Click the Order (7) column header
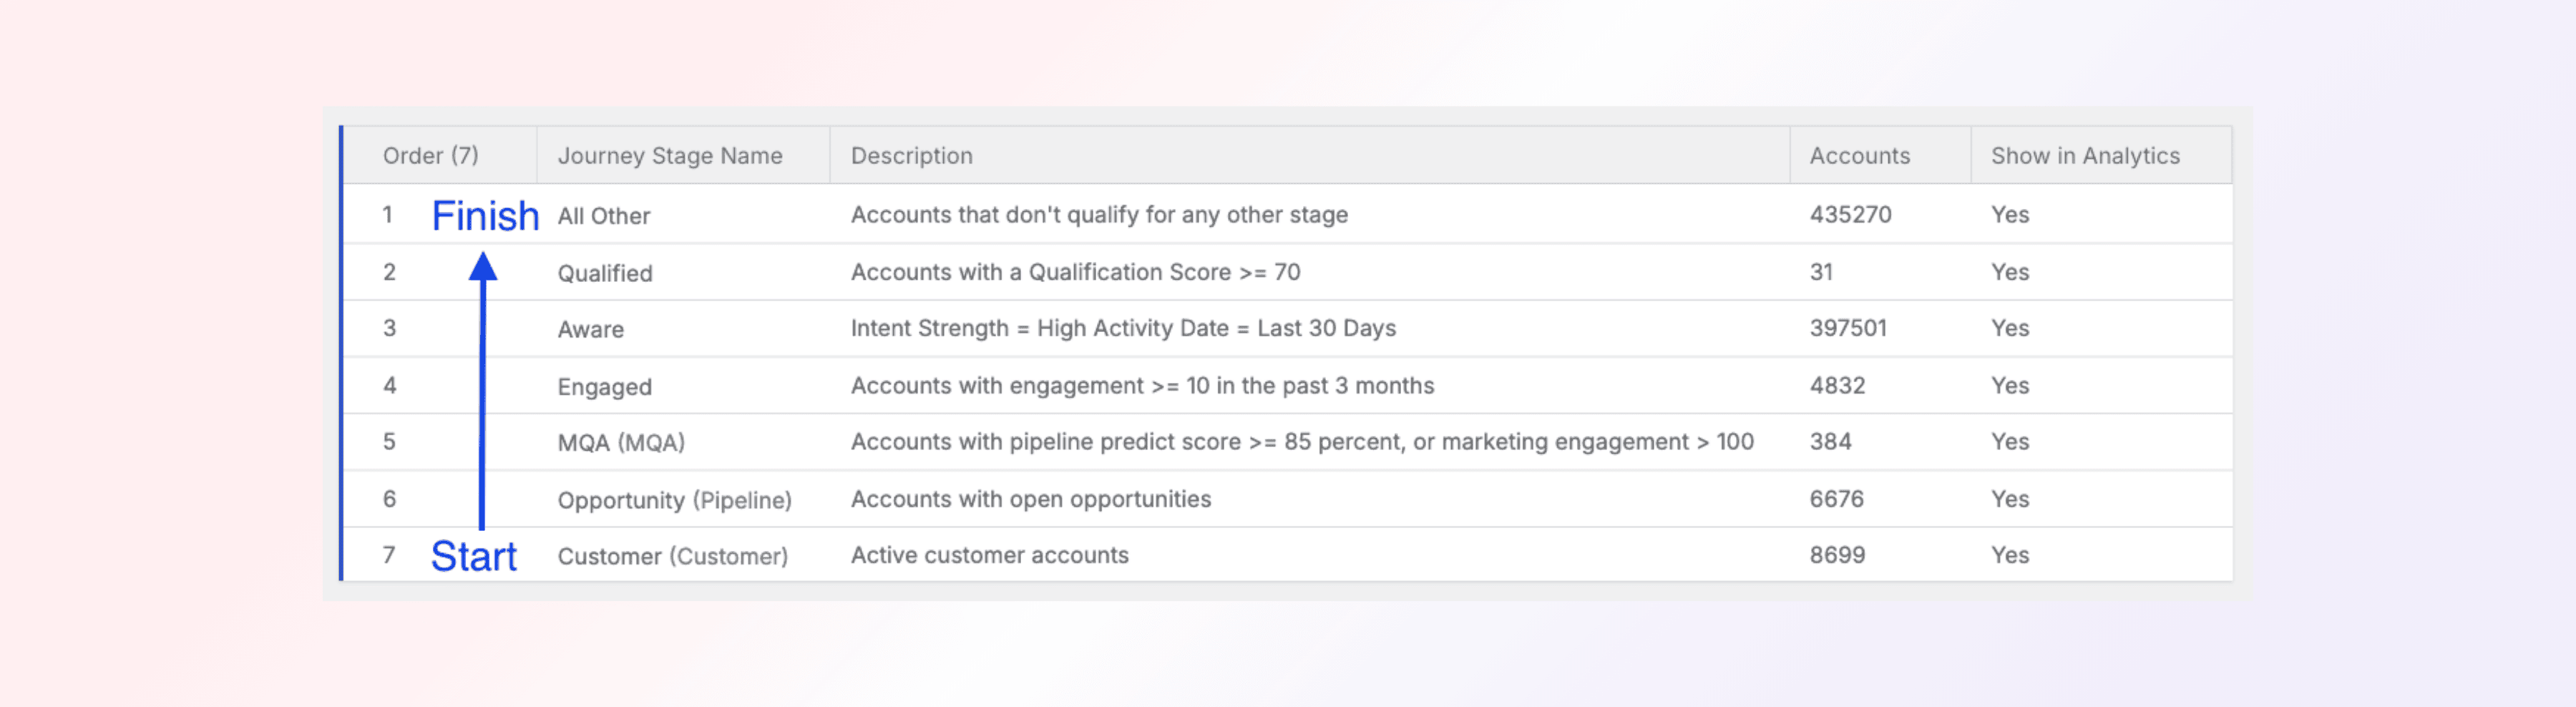This screenshot has height=707, width=2576. [430, 156]
